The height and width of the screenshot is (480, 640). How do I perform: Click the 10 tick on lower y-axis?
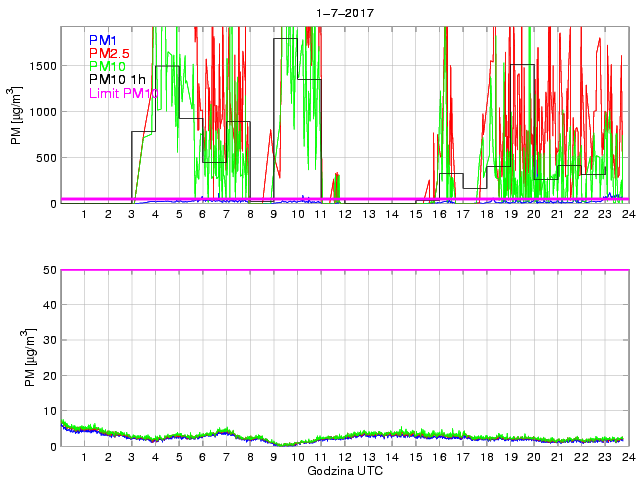(x=47, y=411)
